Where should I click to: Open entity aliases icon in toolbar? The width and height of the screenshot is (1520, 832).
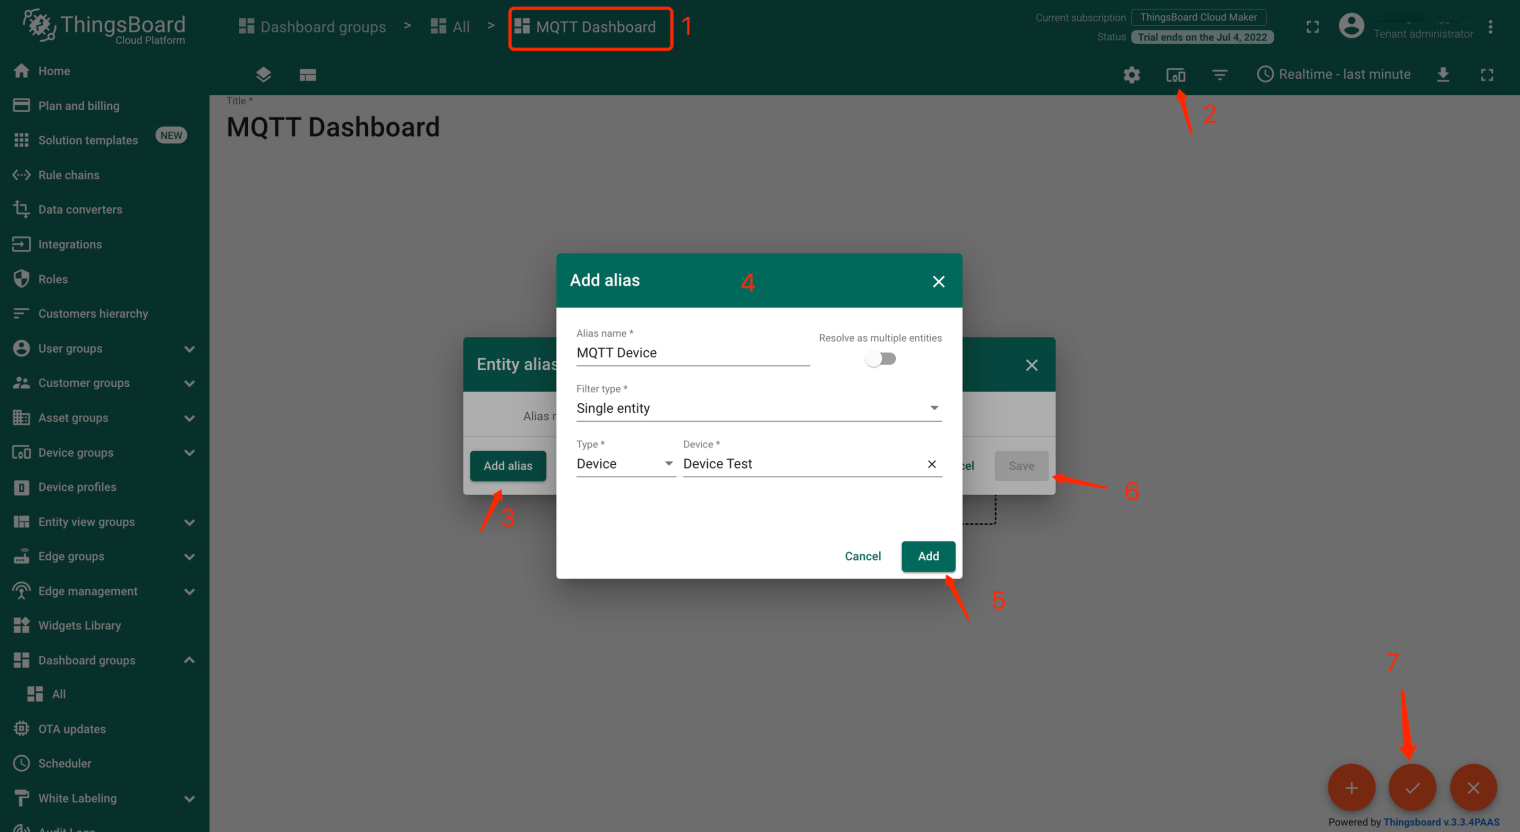click(x=1176, y=75)
